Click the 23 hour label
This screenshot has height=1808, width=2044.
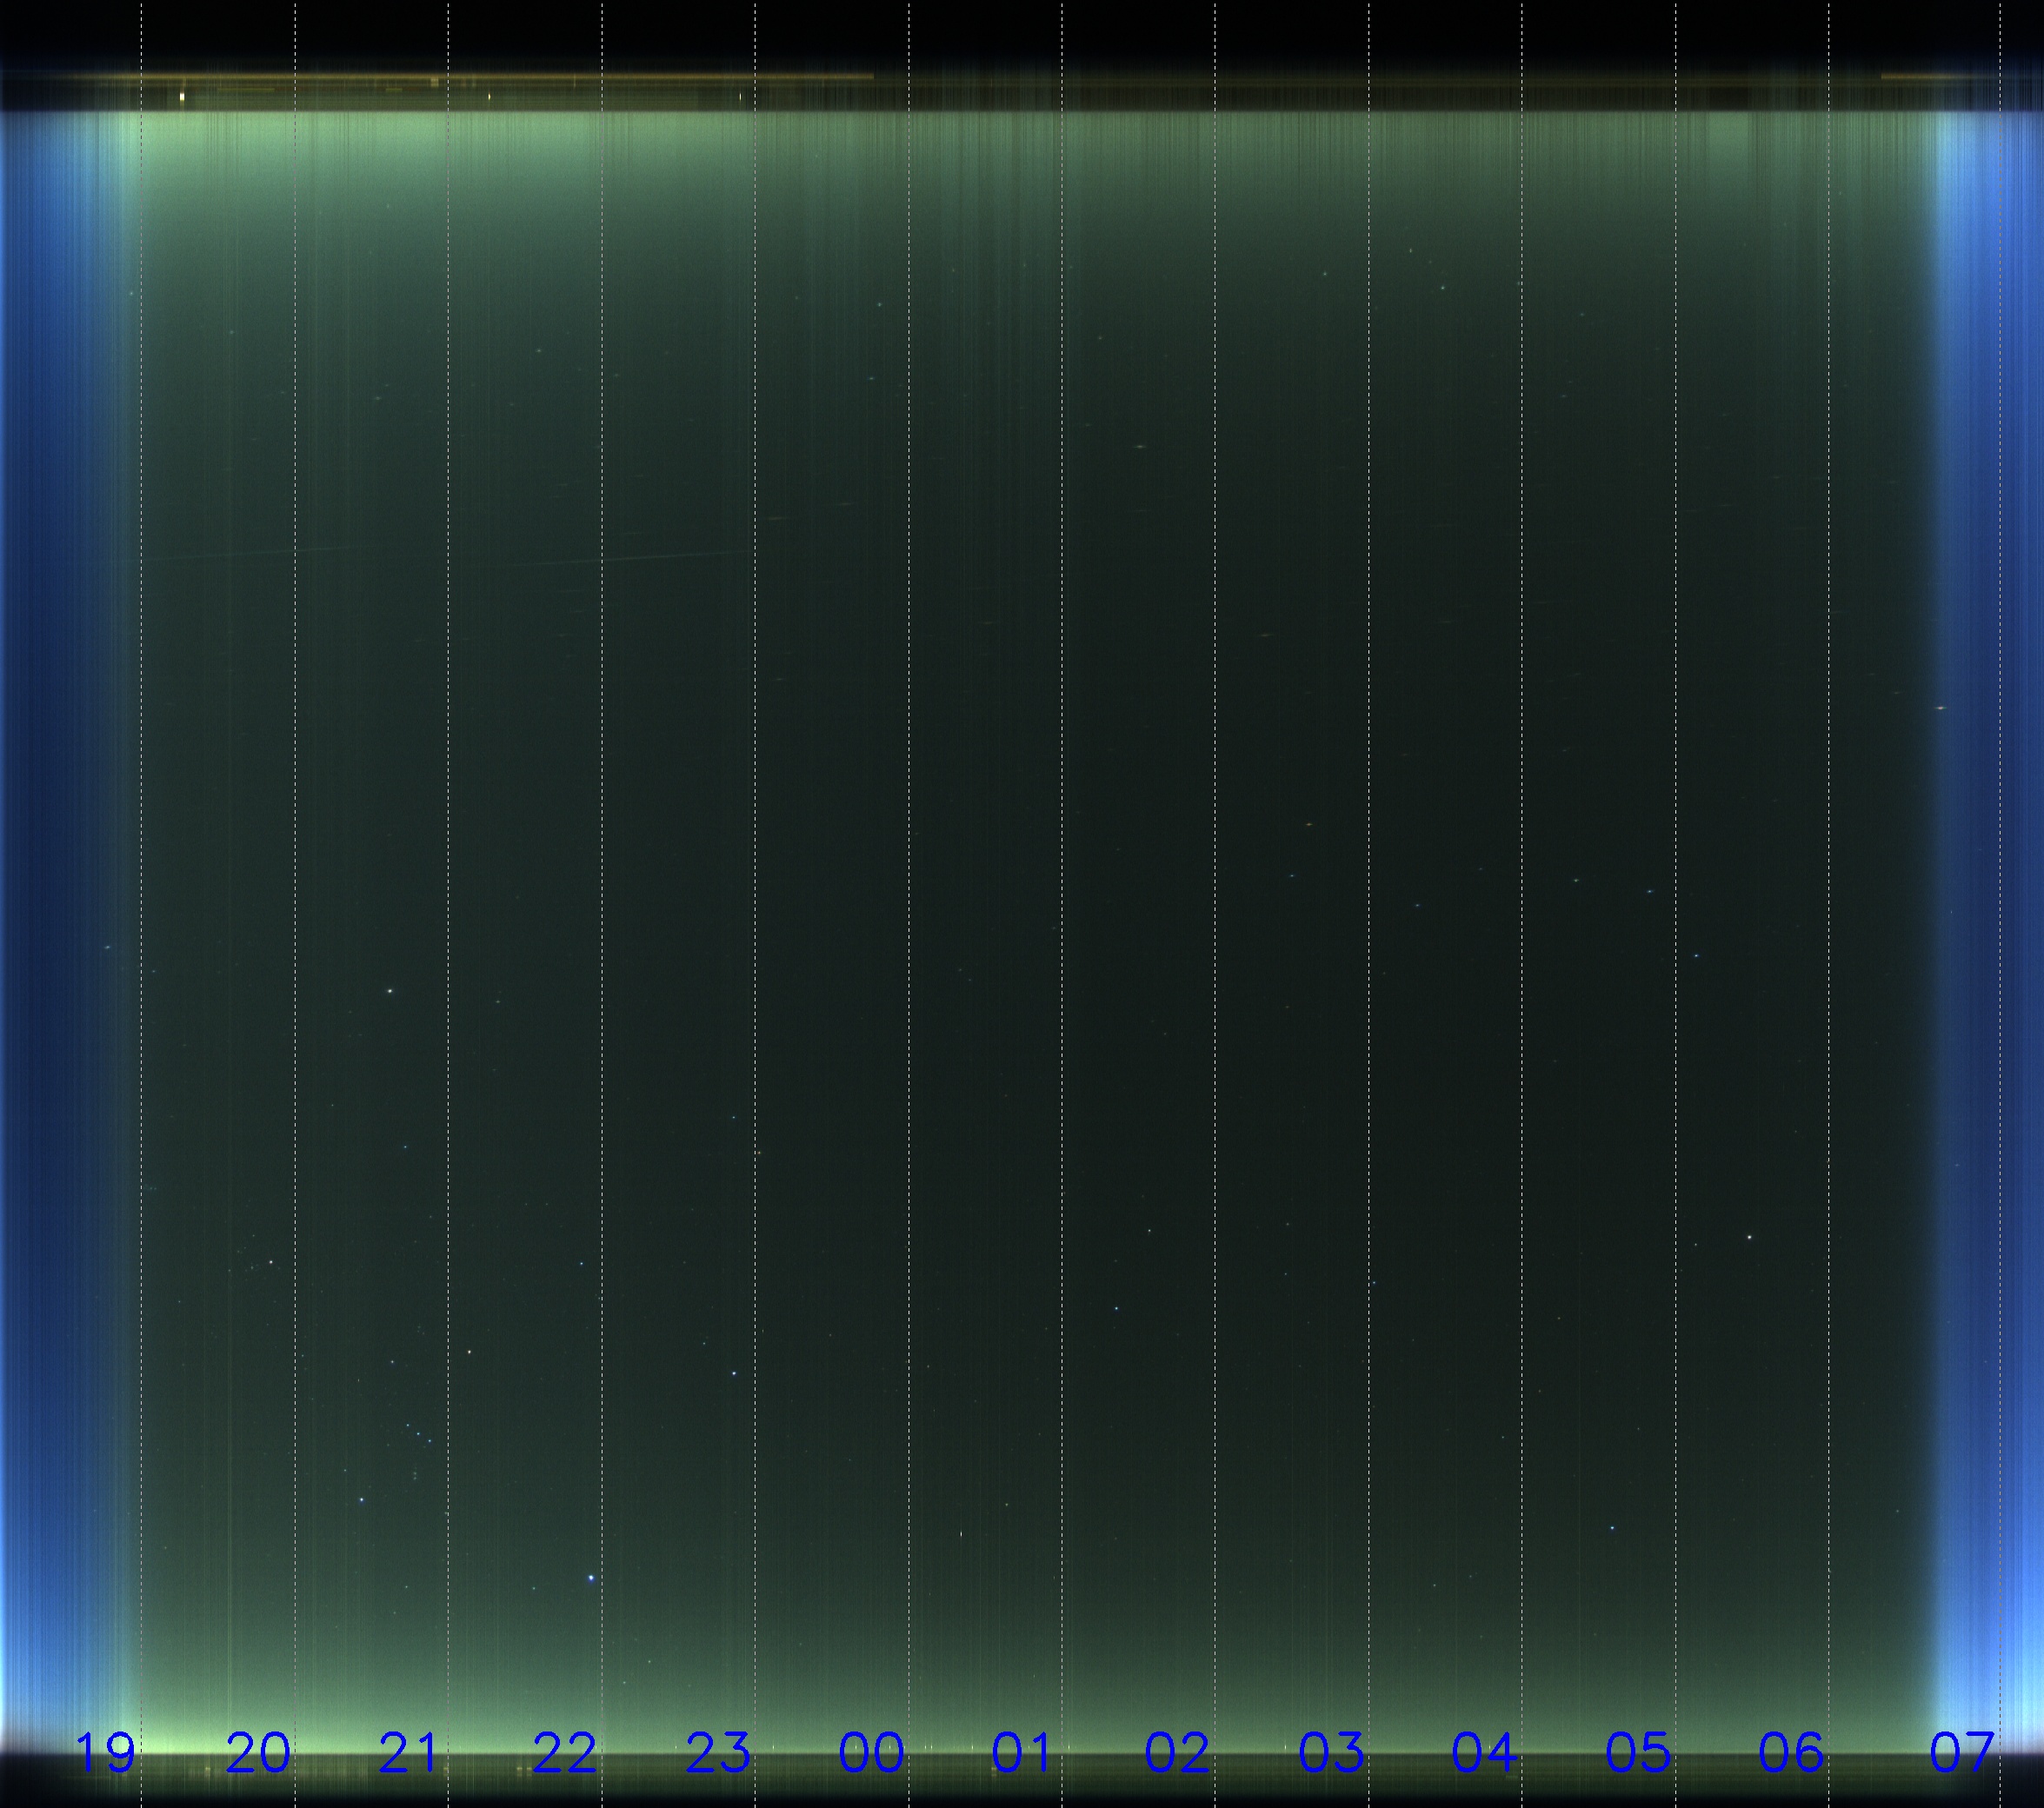point(718,1753)
